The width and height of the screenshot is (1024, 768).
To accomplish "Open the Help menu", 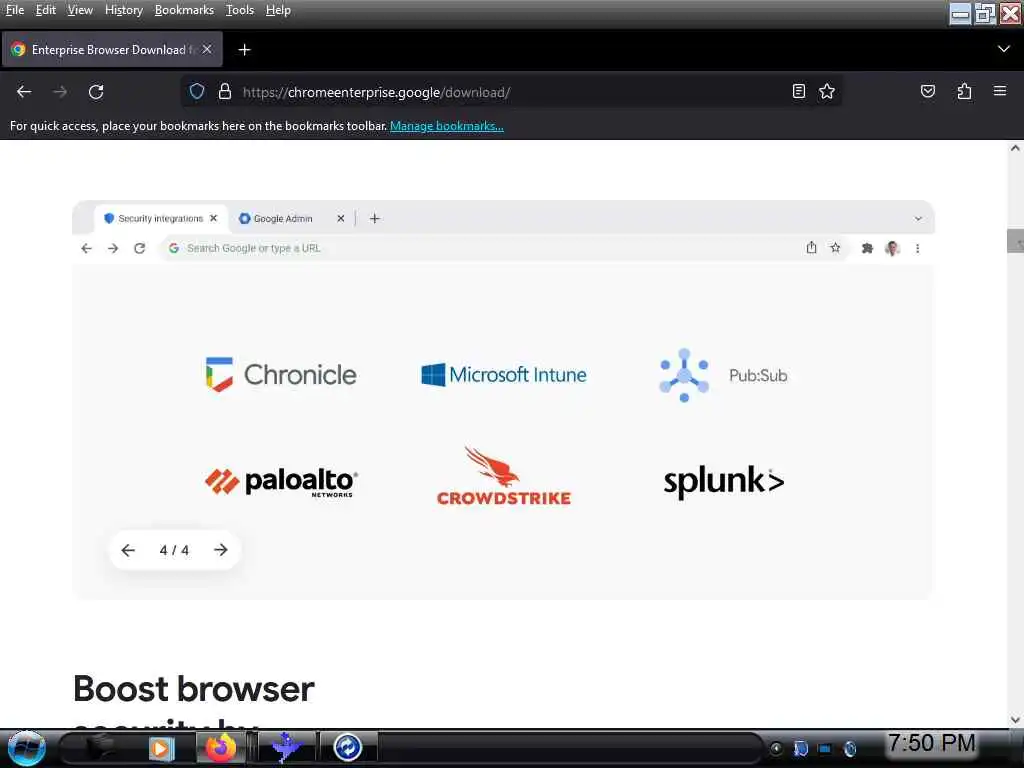I will [278, 10].
